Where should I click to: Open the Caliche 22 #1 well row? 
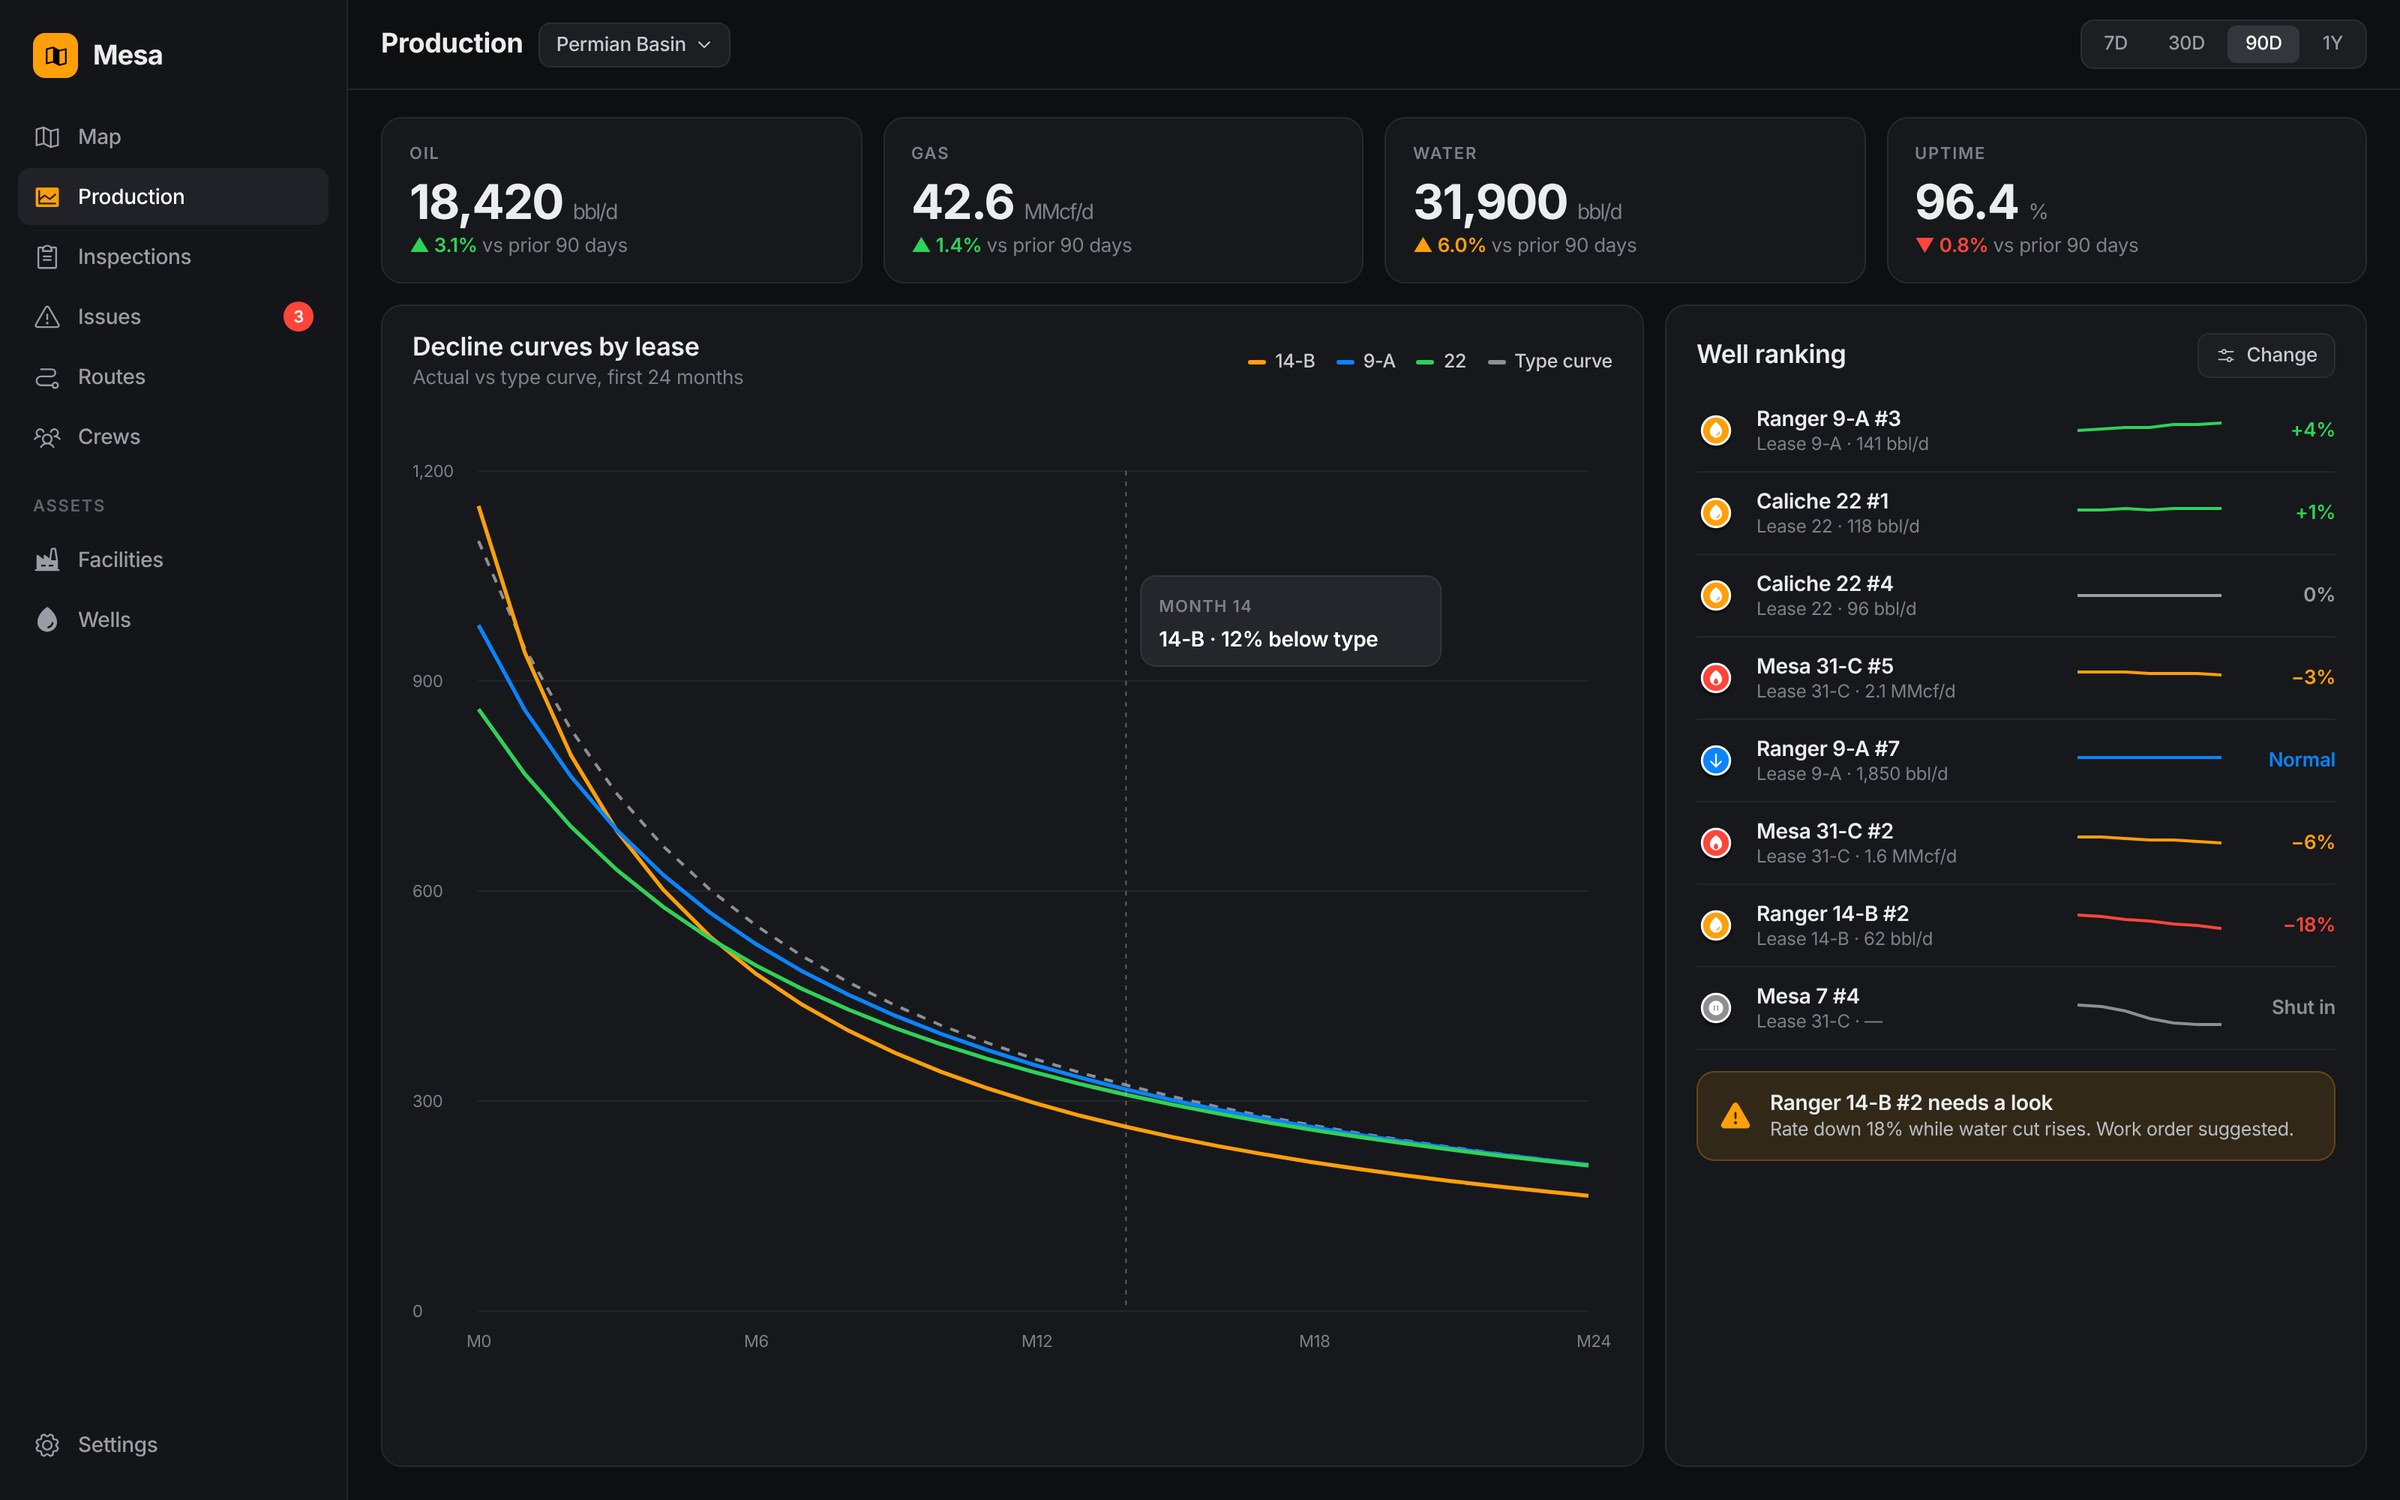click(x=2015, y=513)
